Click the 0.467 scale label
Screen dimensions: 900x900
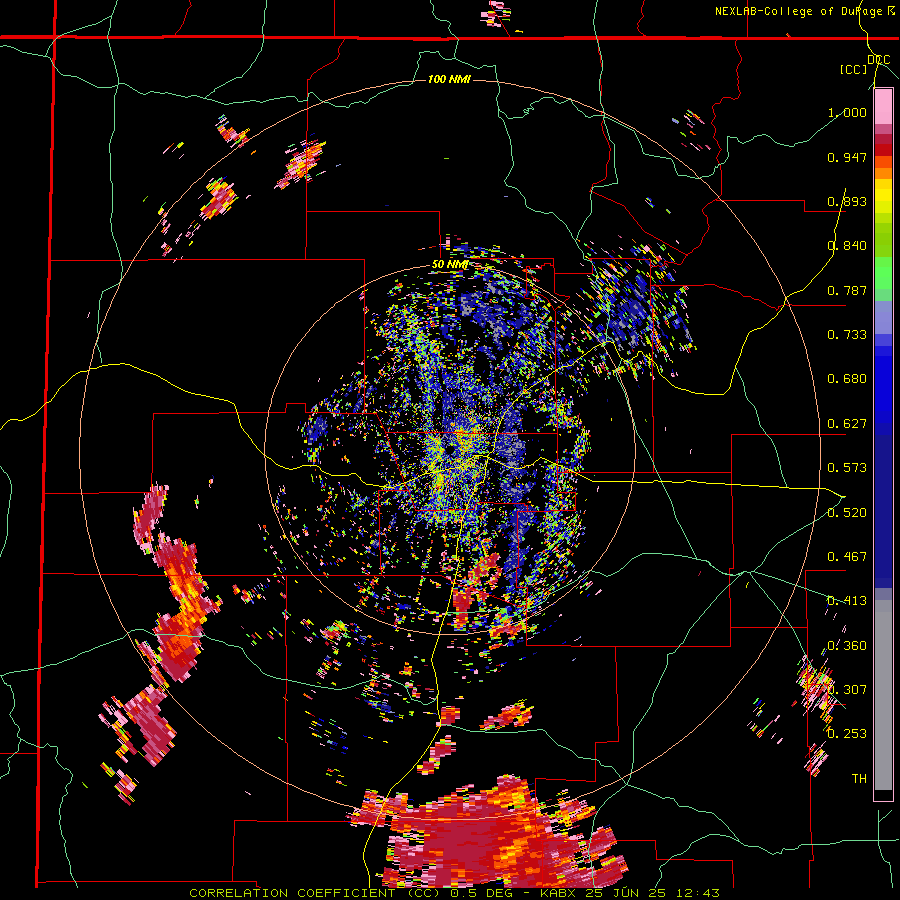(x=847, y=557)
